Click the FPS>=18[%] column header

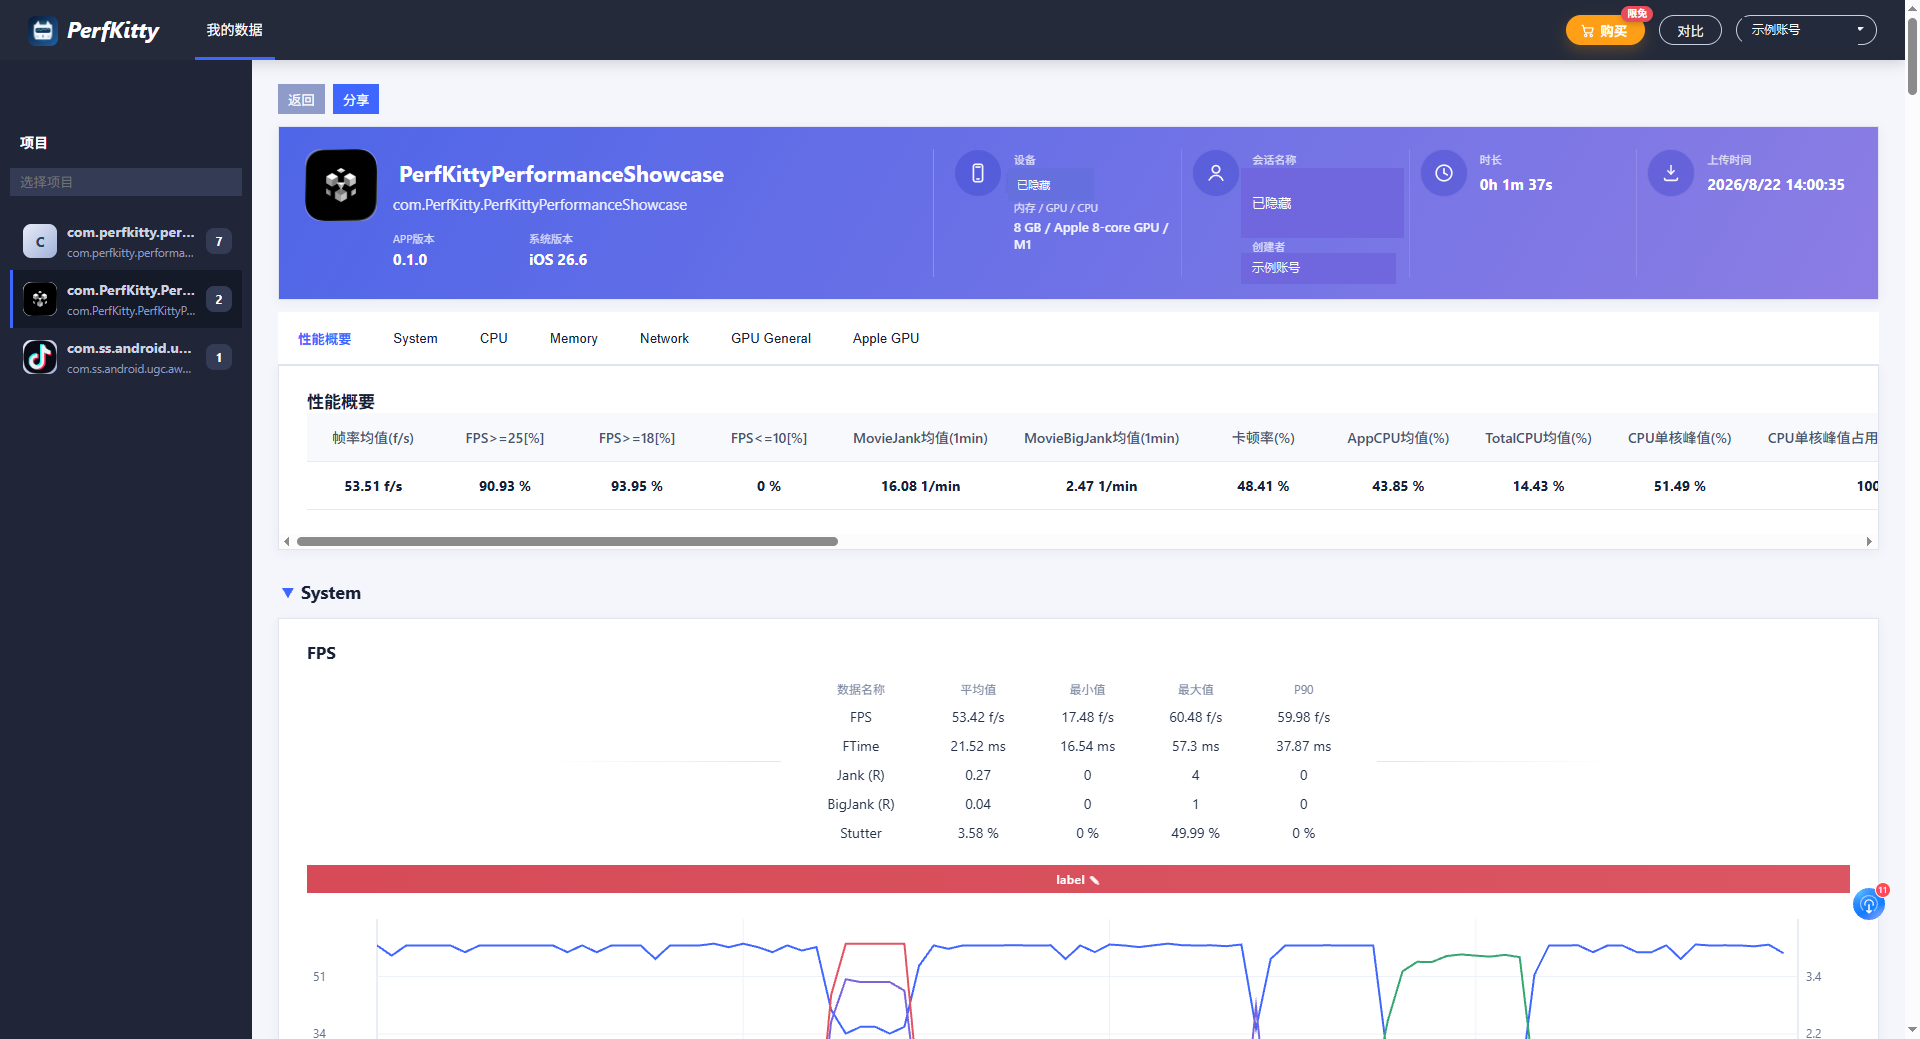(x=637, y=438)
